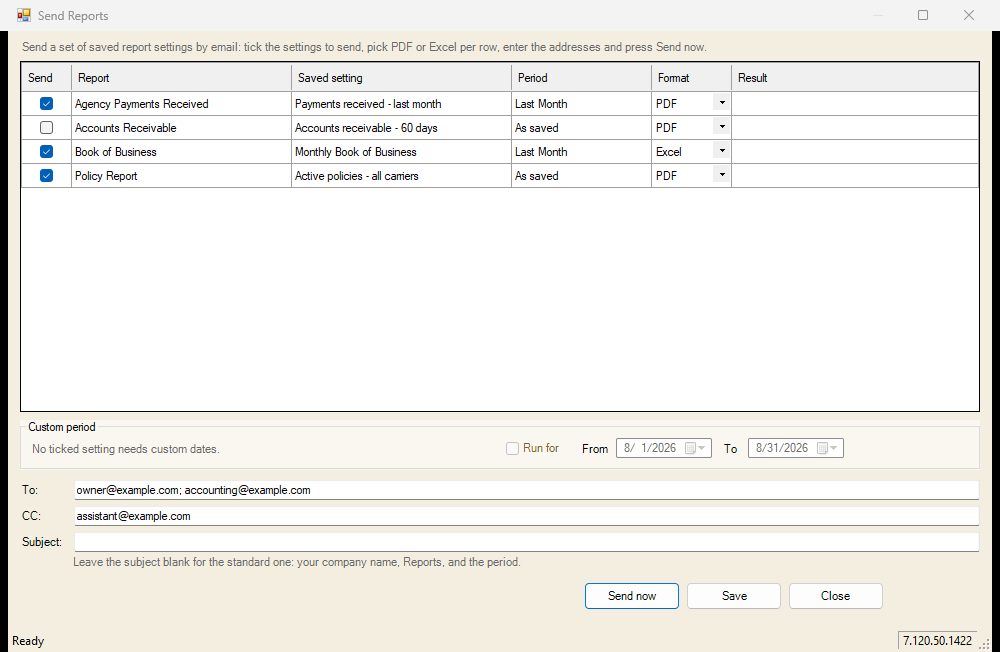Click the Excel format value for Book of Business
Viewport: 1000px width, 652px height.
coord(669,152)
